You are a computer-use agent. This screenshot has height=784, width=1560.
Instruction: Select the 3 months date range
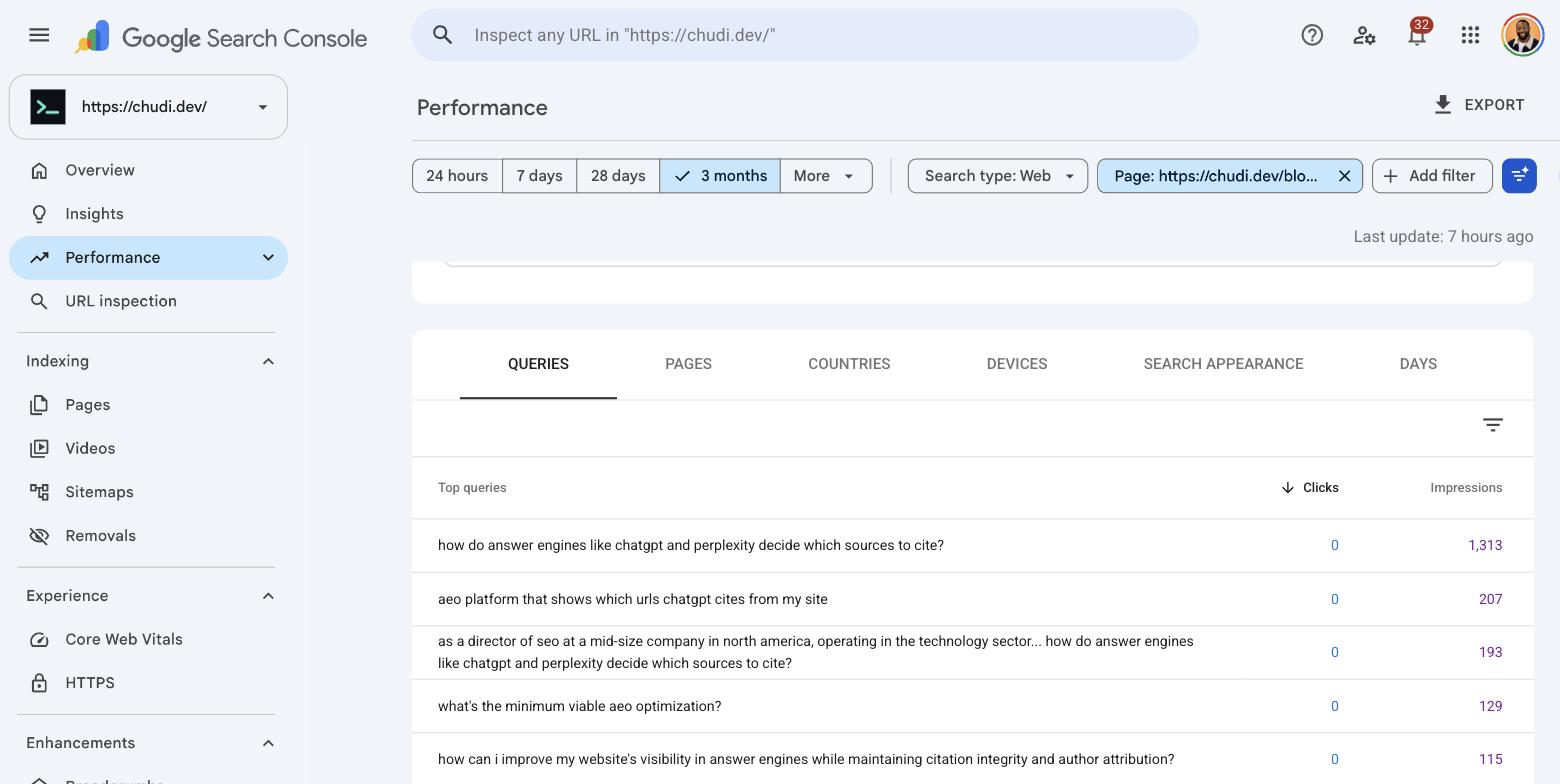(720, 176)
